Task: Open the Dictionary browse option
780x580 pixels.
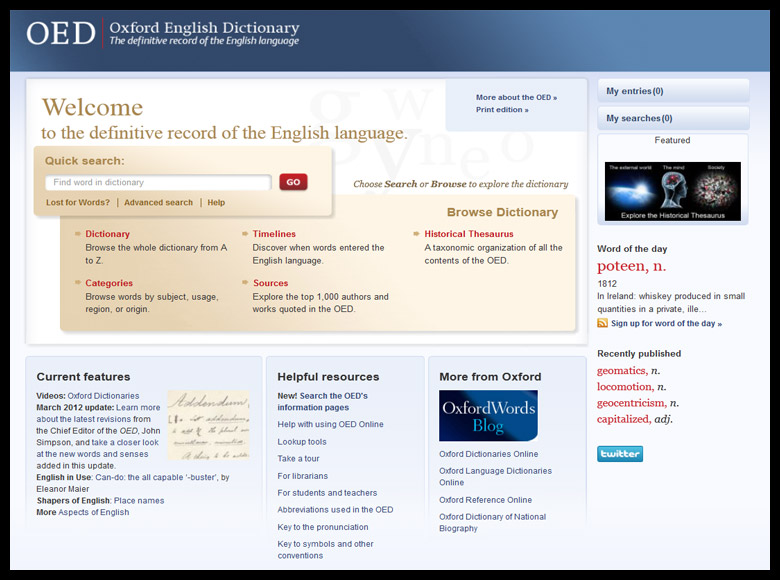Action: (x=107, y=234)
